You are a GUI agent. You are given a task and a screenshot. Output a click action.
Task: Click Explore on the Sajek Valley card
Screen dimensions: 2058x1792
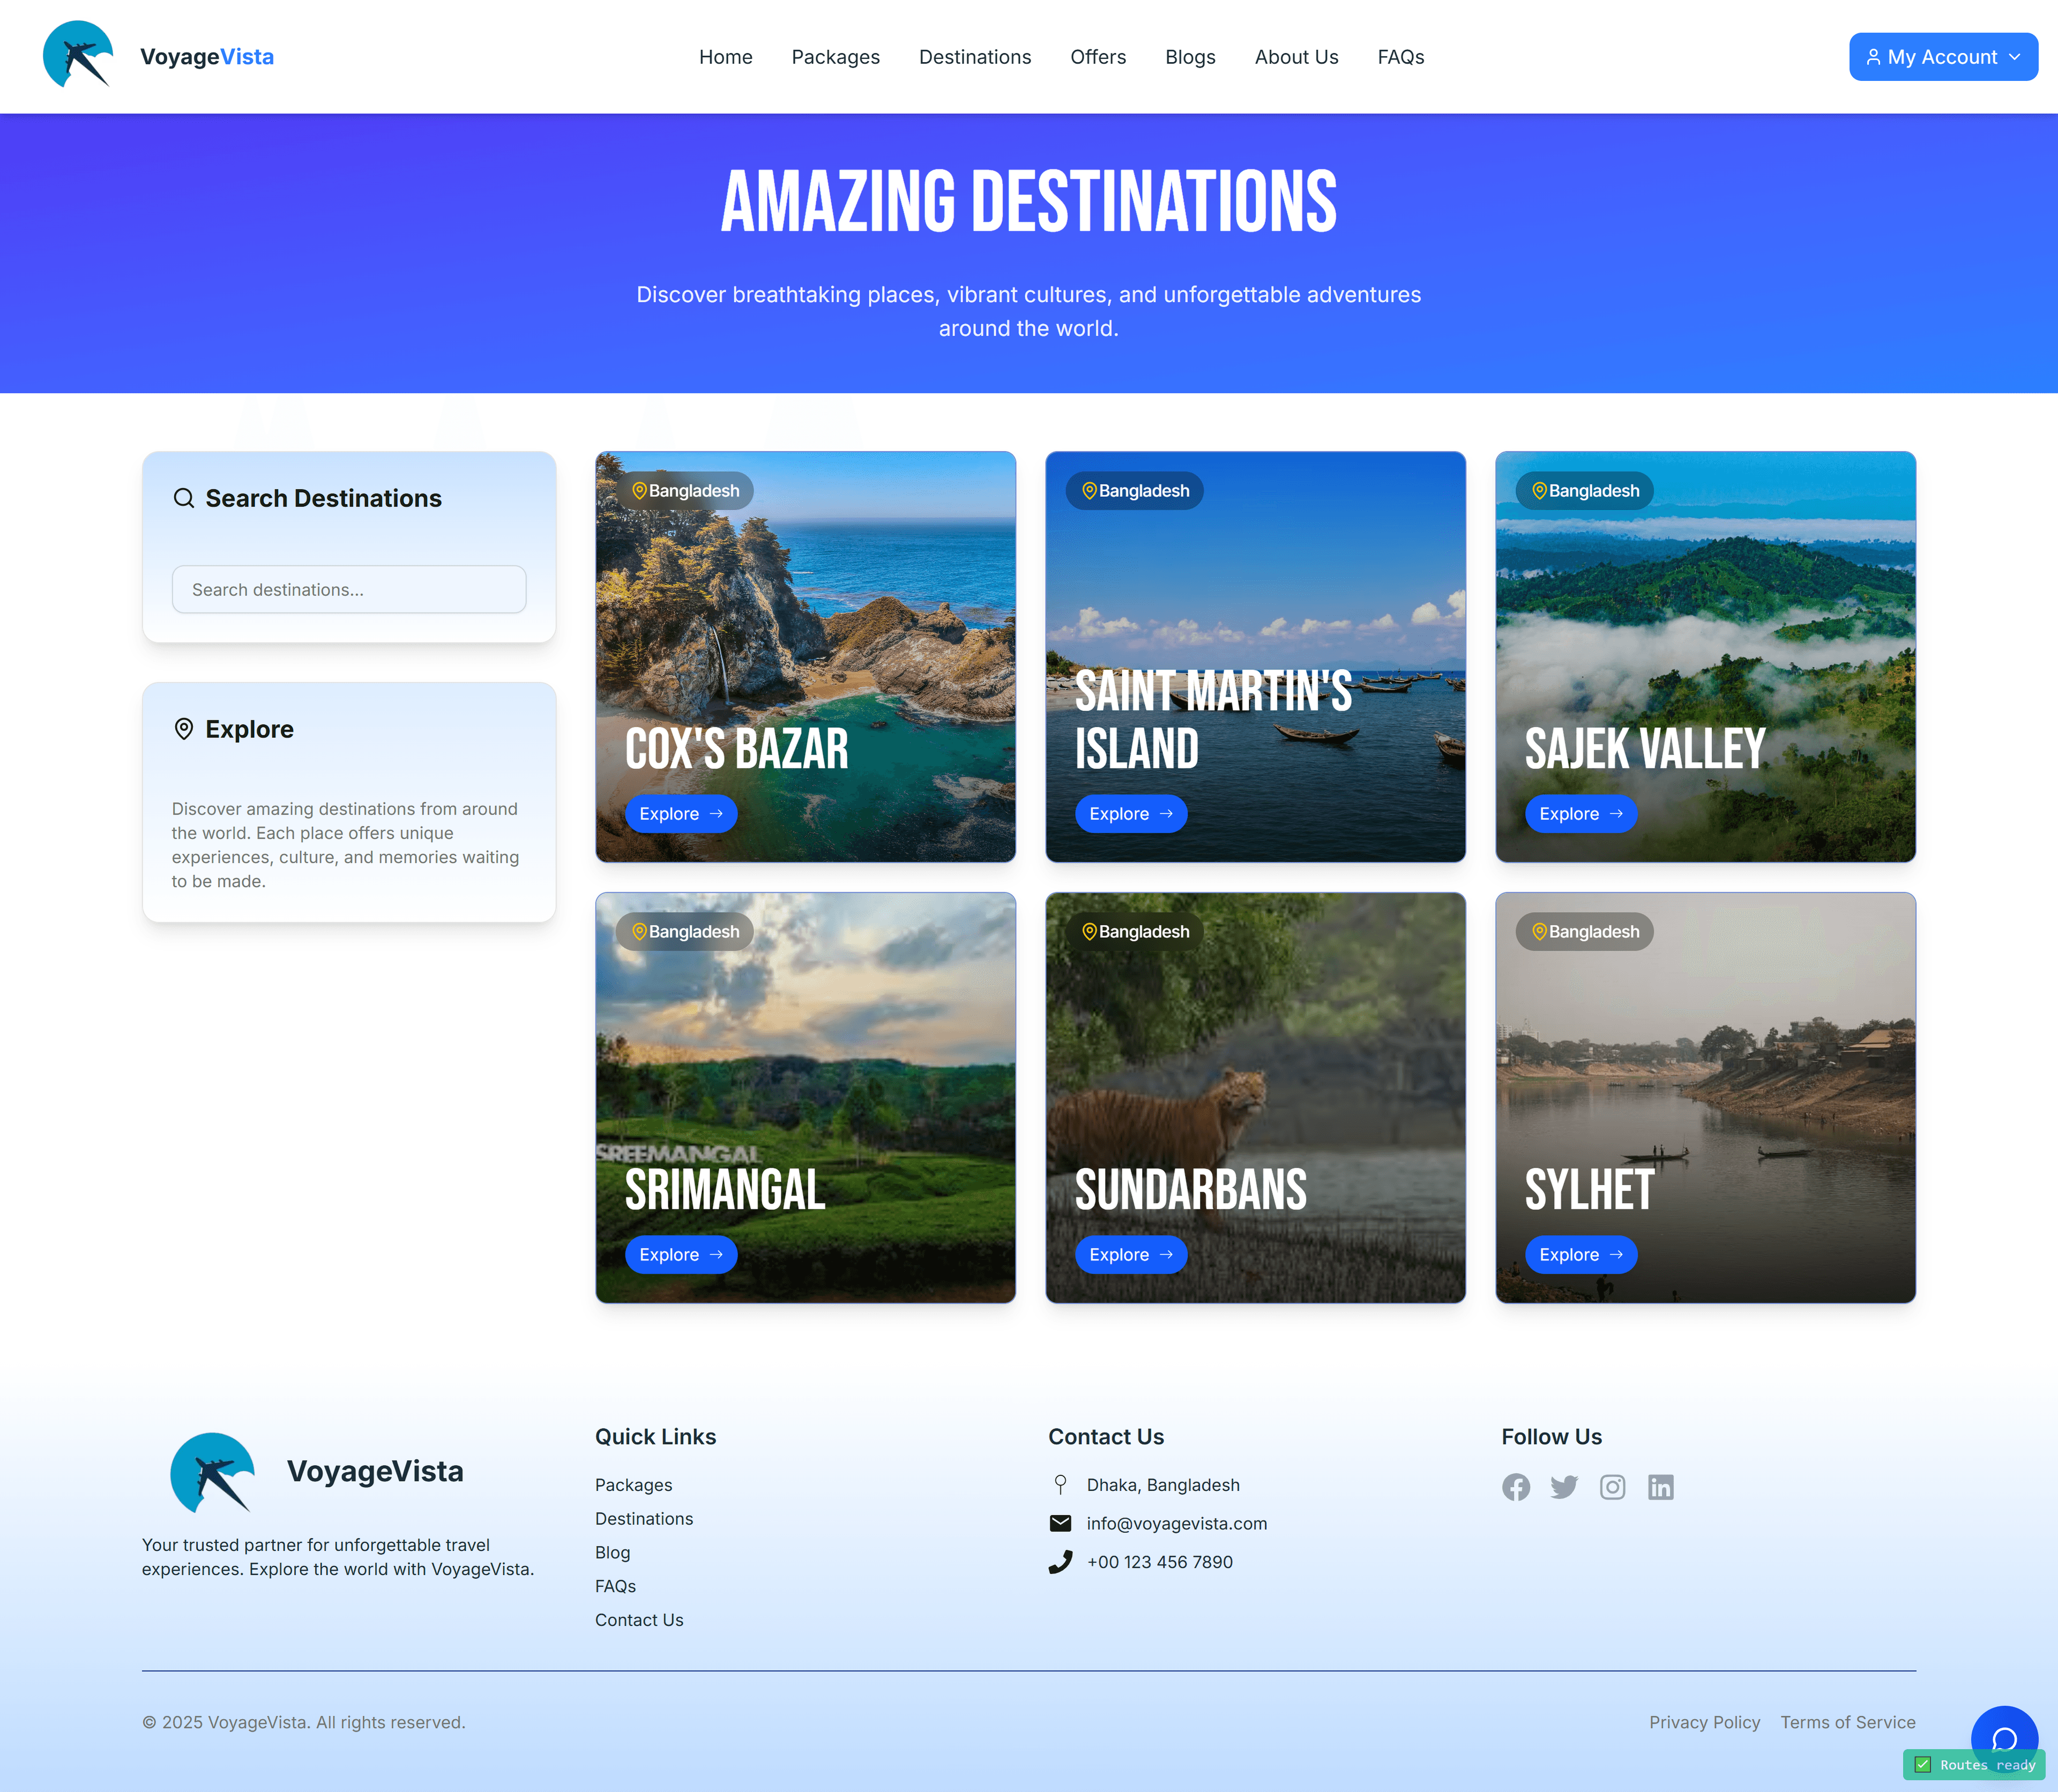(1580, 813)
